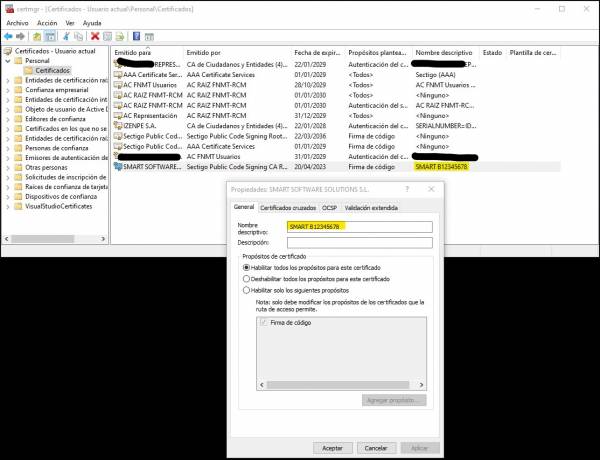
Task: Click the help question mark in Propiedades dialog
Action: 407,189
